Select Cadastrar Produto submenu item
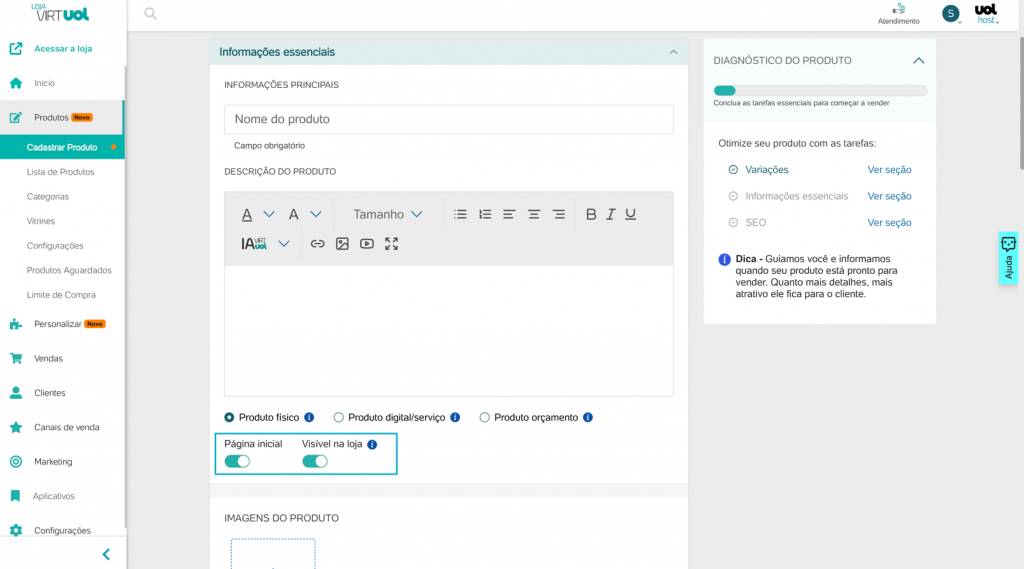Viewport: 1024px width, 569px height. [x=62, y=147]
